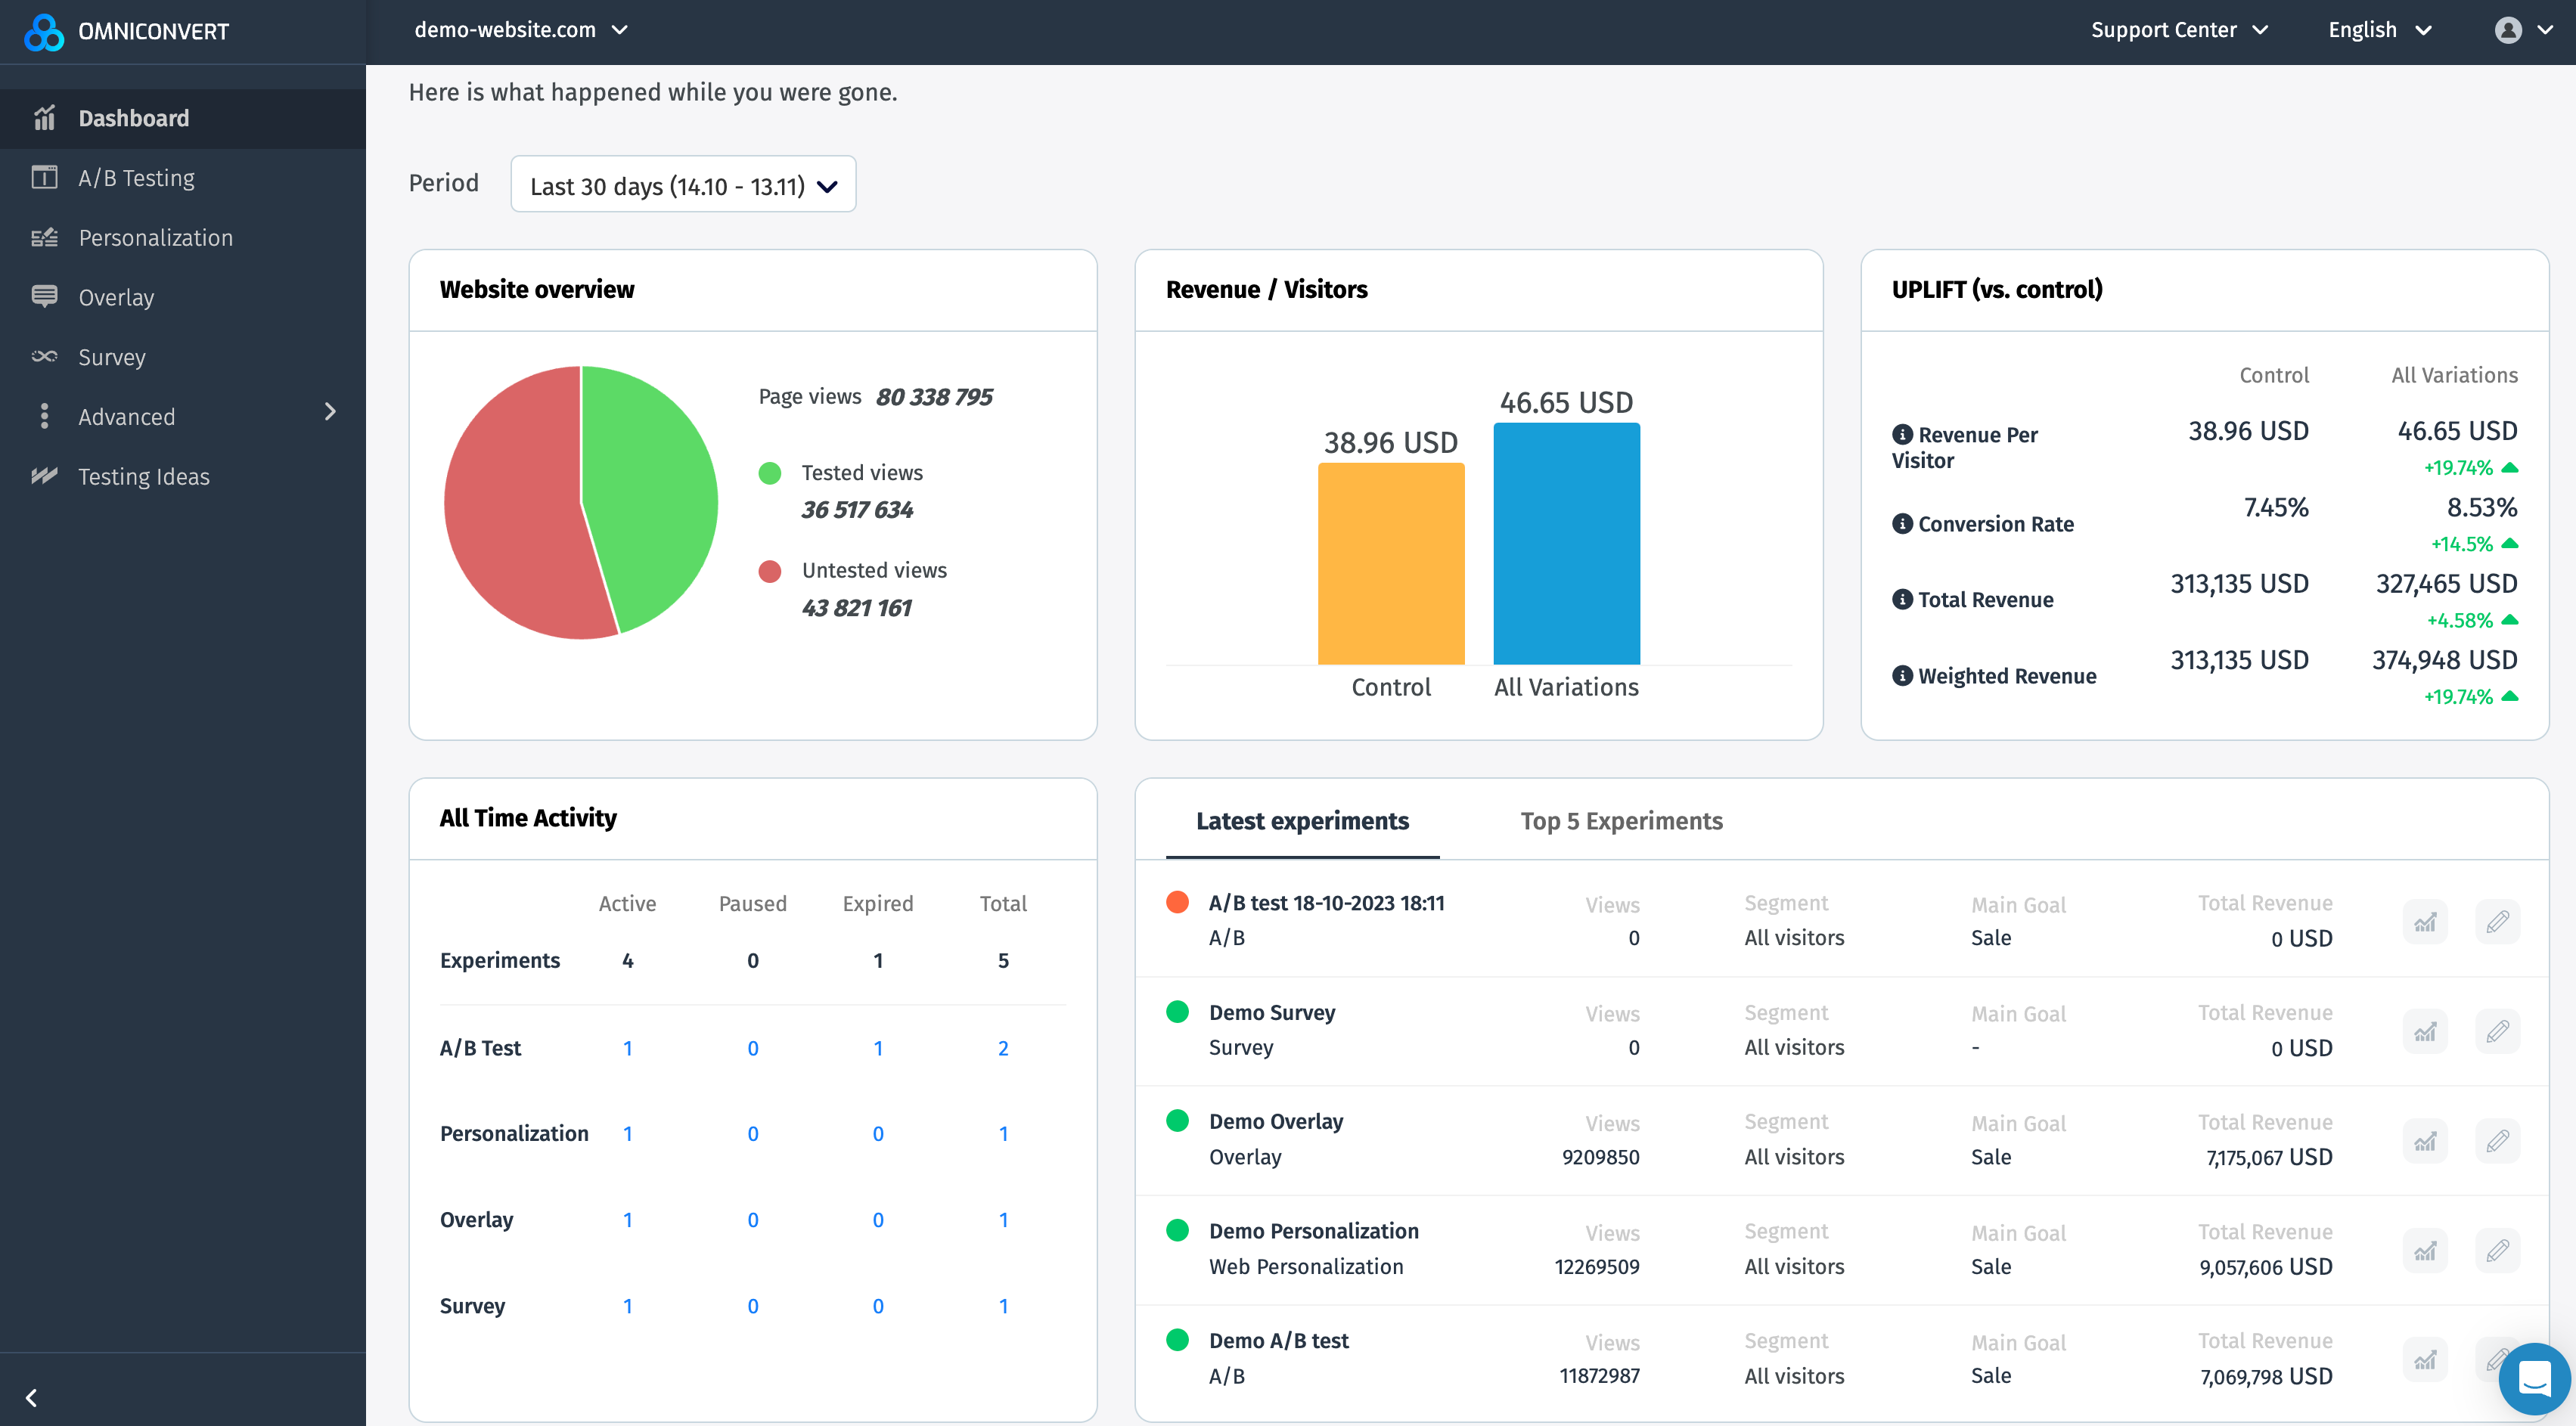
Task: Switch to the Top 5 Experiments tab
Action: 1621,821
